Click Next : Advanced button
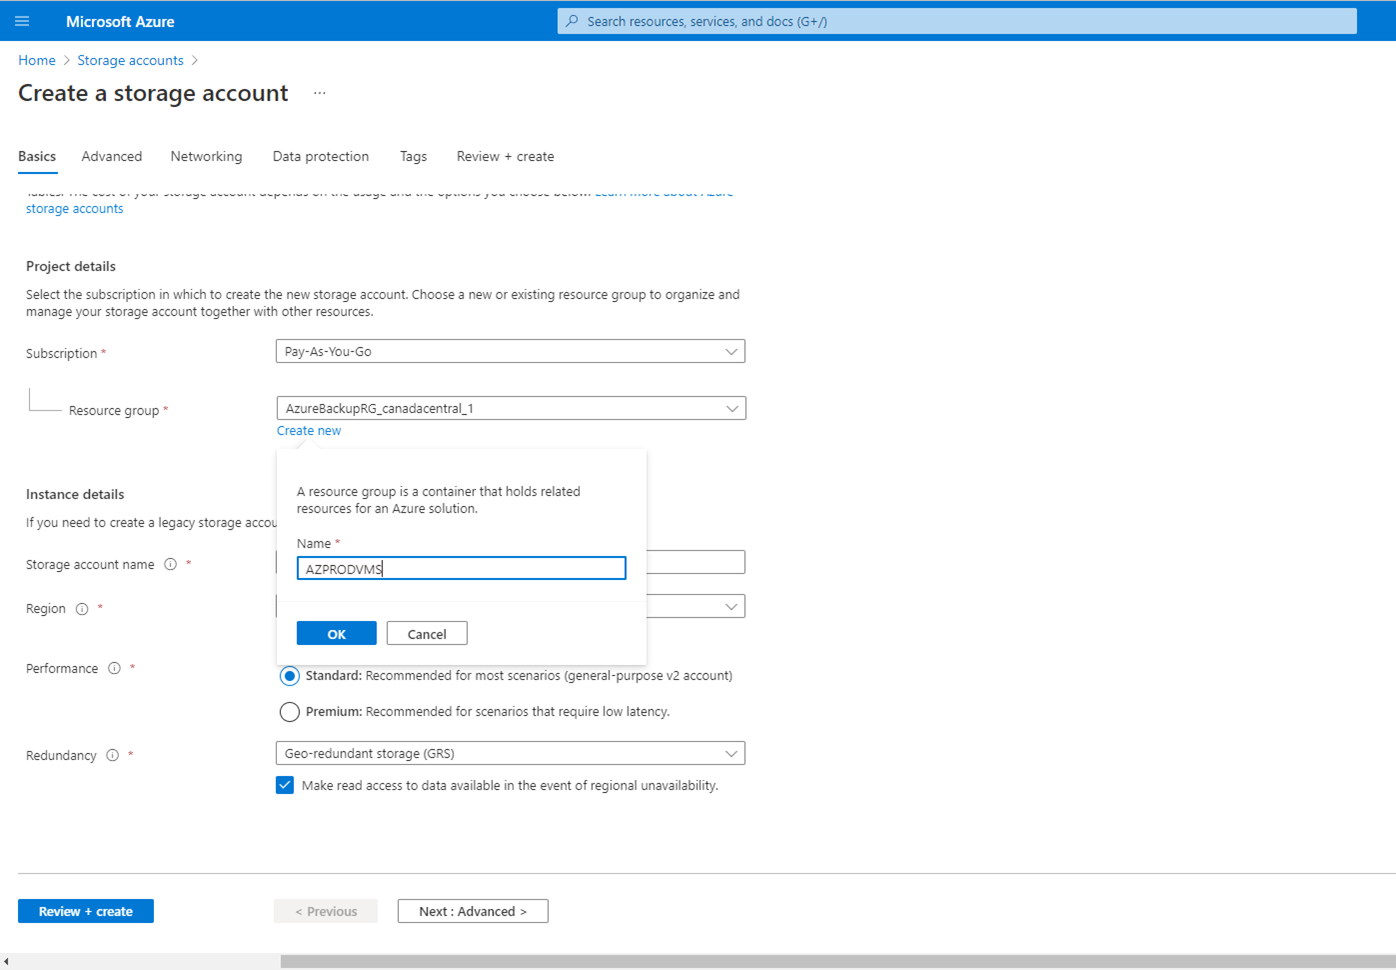Screen dimensions: 1396x970 pyautogui.click(x=473, y=911)
